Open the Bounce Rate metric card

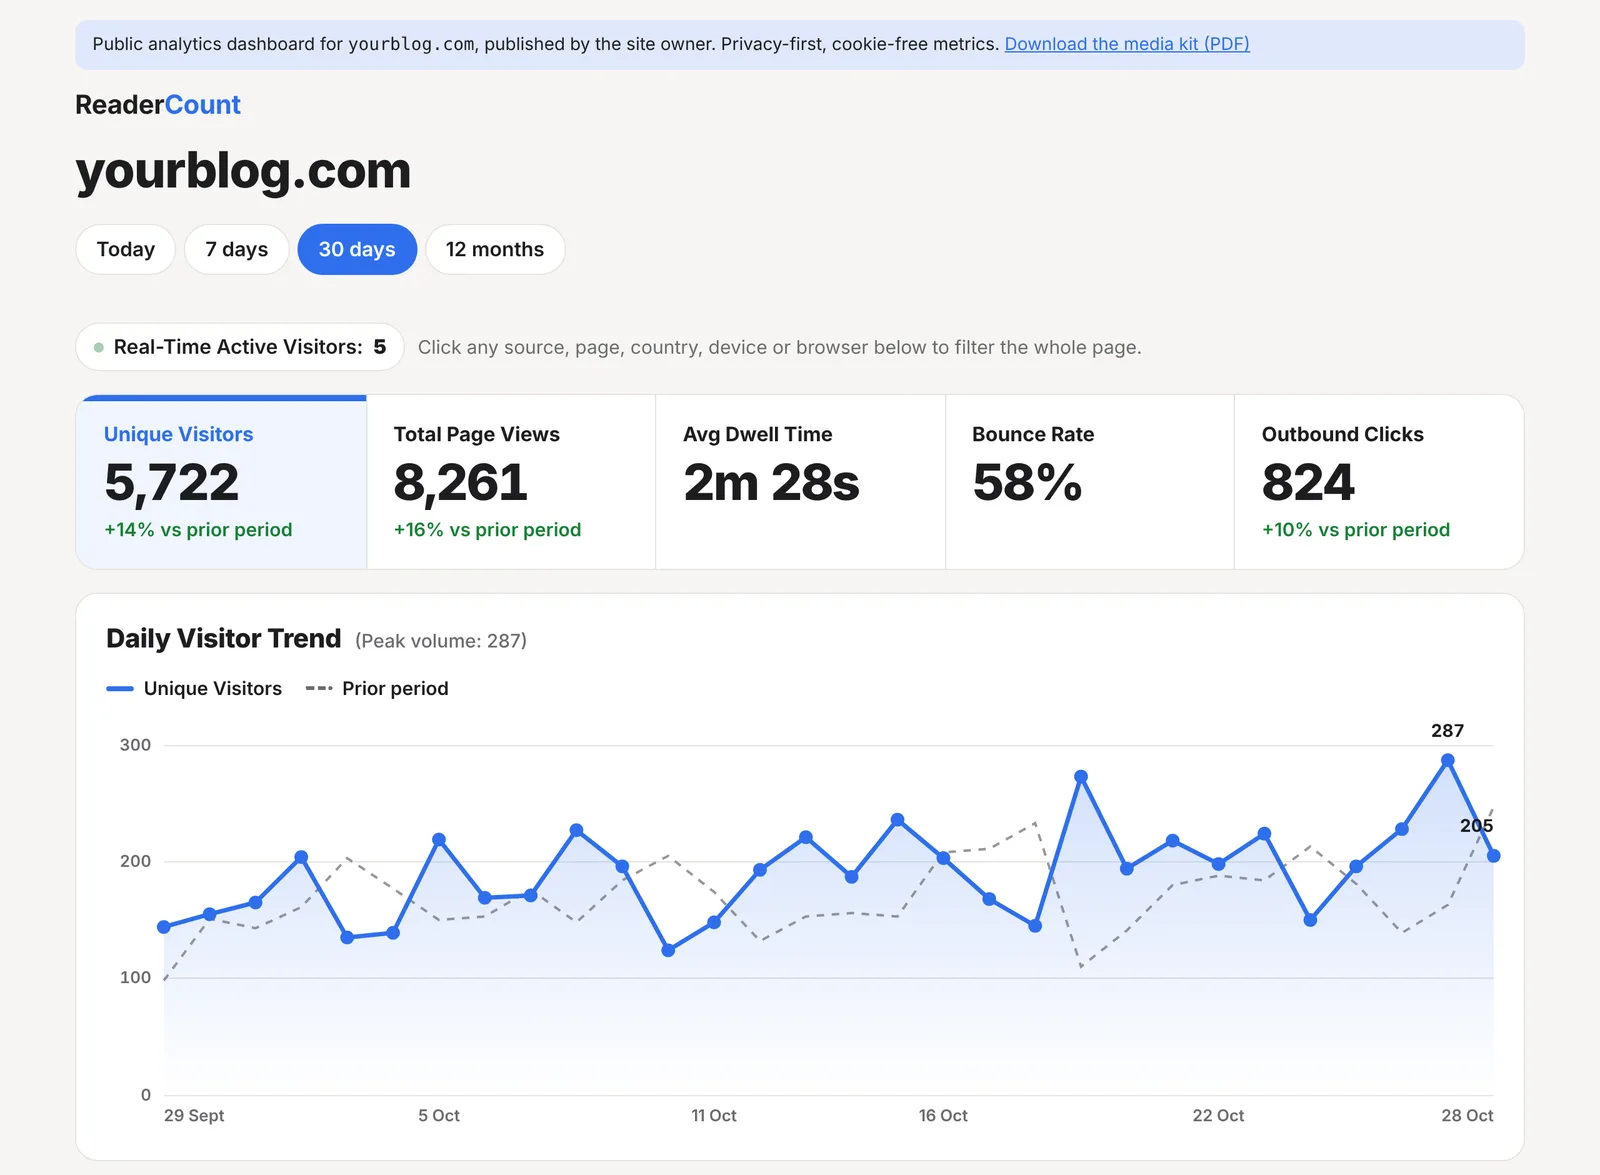1090,482
